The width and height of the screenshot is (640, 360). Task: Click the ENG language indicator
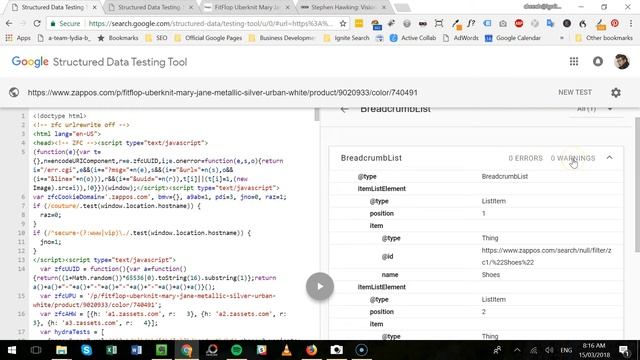point(566,350)
